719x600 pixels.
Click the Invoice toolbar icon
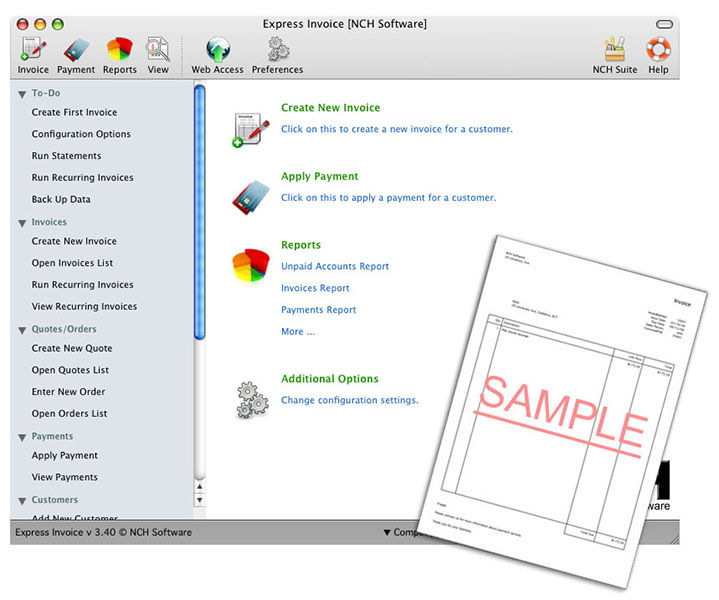(33, 50)
